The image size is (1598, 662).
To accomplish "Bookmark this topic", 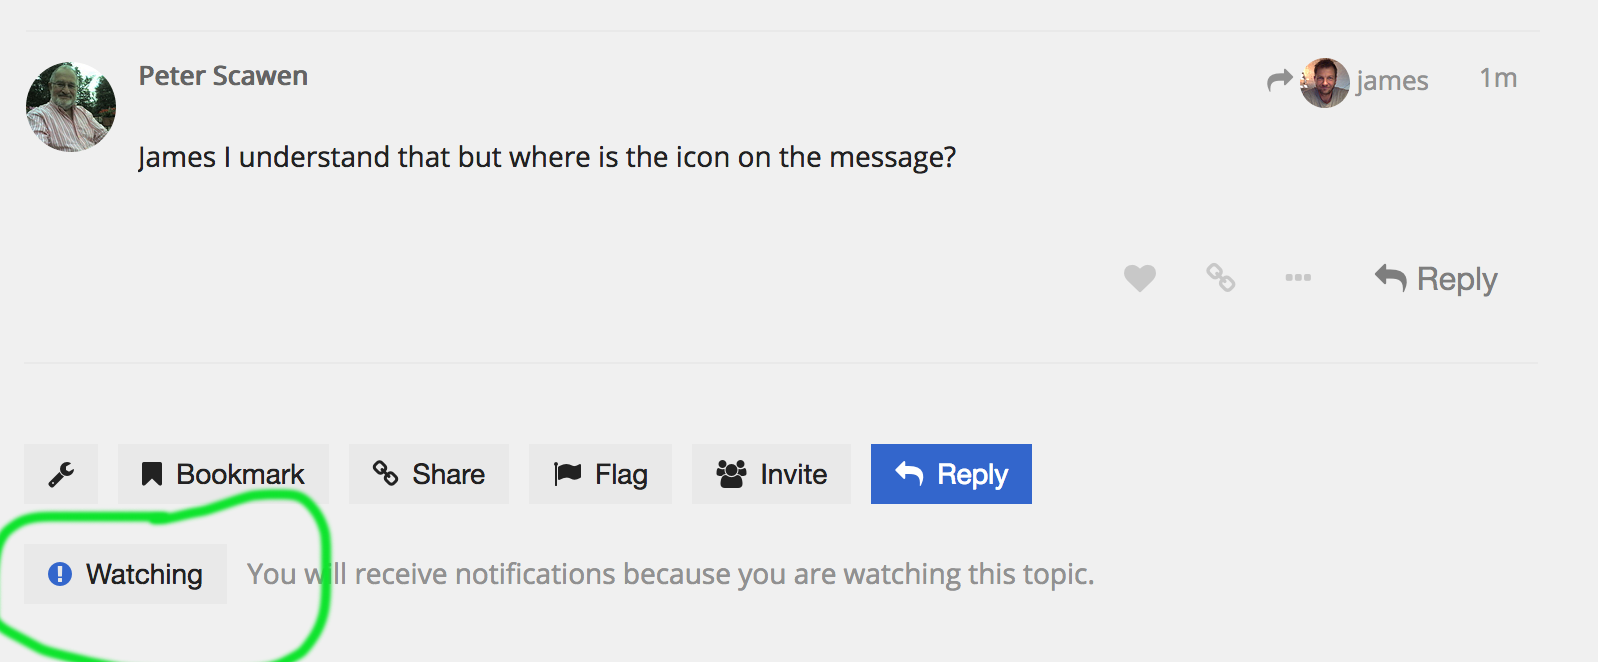I will [223, 474].
